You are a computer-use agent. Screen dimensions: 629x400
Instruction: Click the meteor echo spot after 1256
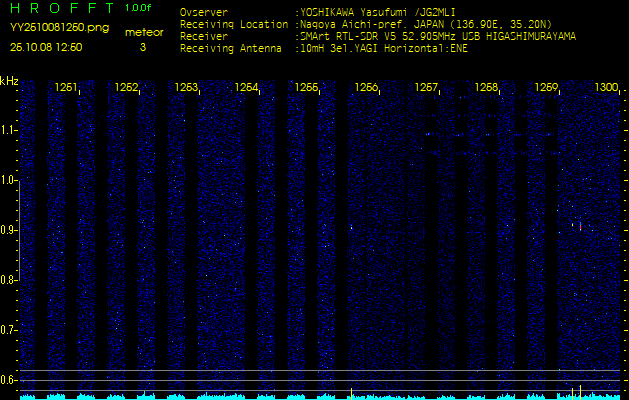[x=351, y=227]
